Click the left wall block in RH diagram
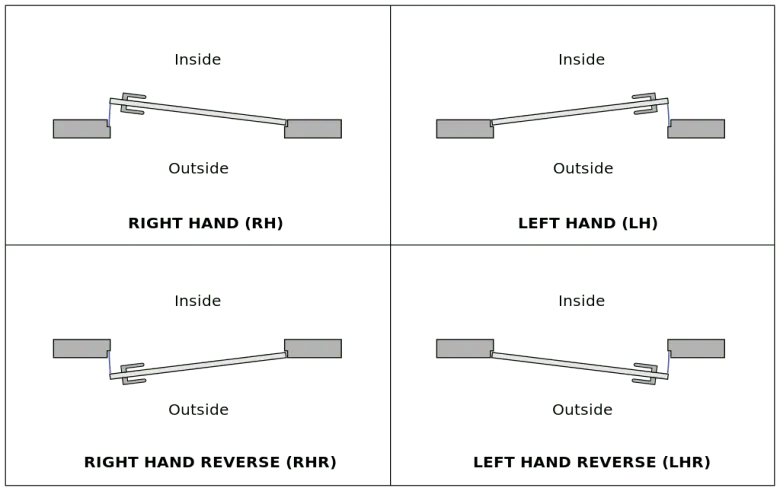The image size is (780, 491). [x=82, y=129]
